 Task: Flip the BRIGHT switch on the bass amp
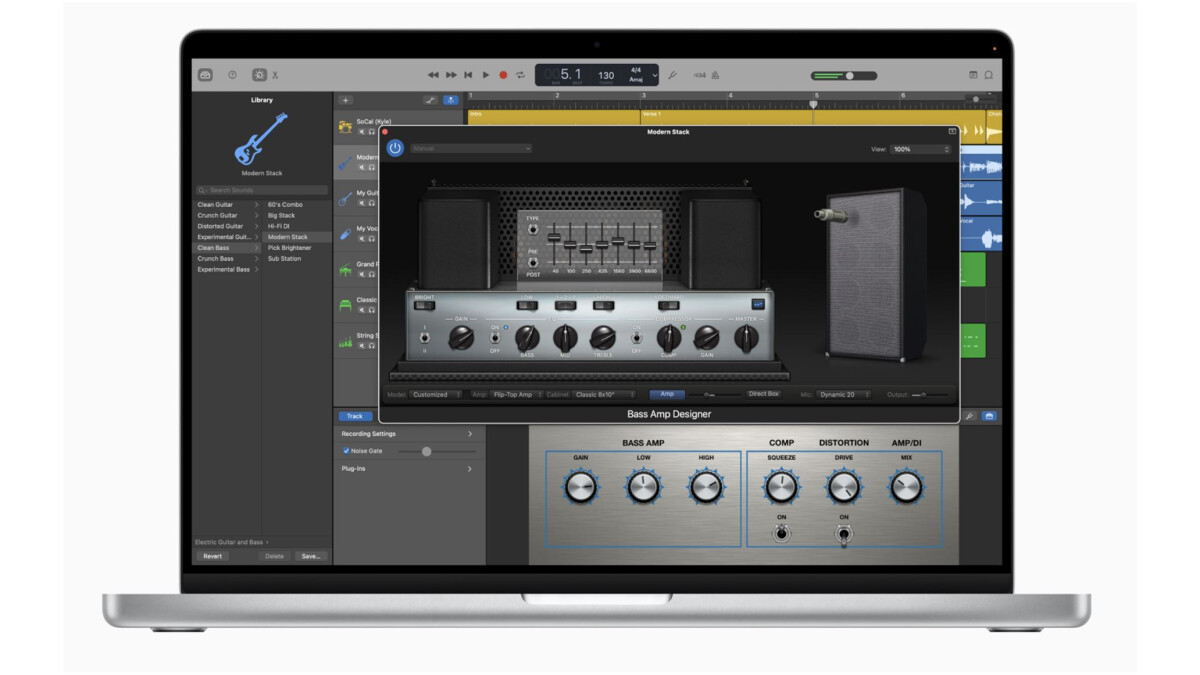[x=425, y=307]
